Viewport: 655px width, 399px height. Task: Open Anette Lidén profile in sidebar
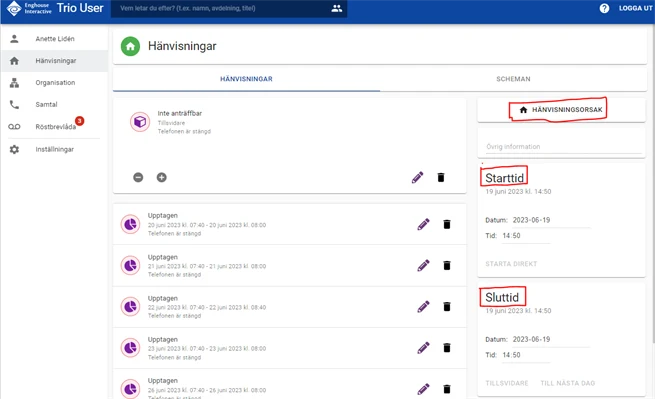[x=54, y=39]
